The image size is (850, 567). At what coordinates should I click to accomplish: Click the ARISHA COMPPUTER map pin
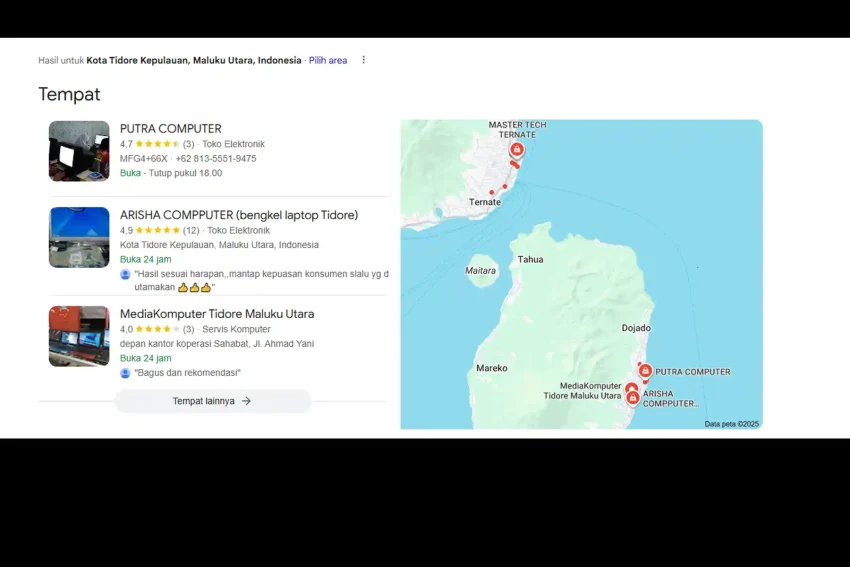coord(633,397)
